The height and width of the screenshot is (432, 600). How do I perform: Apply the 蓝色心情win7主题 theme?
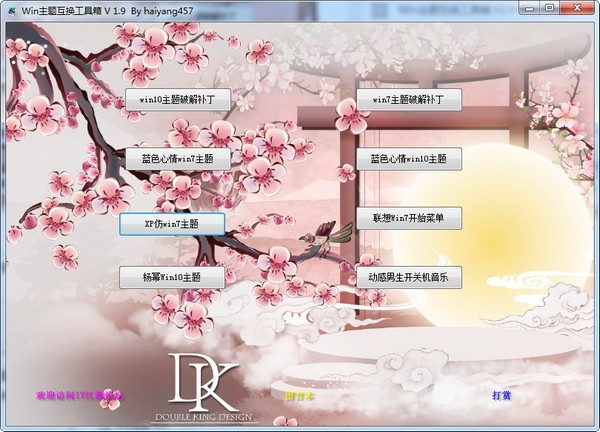[x=178, y=159]
